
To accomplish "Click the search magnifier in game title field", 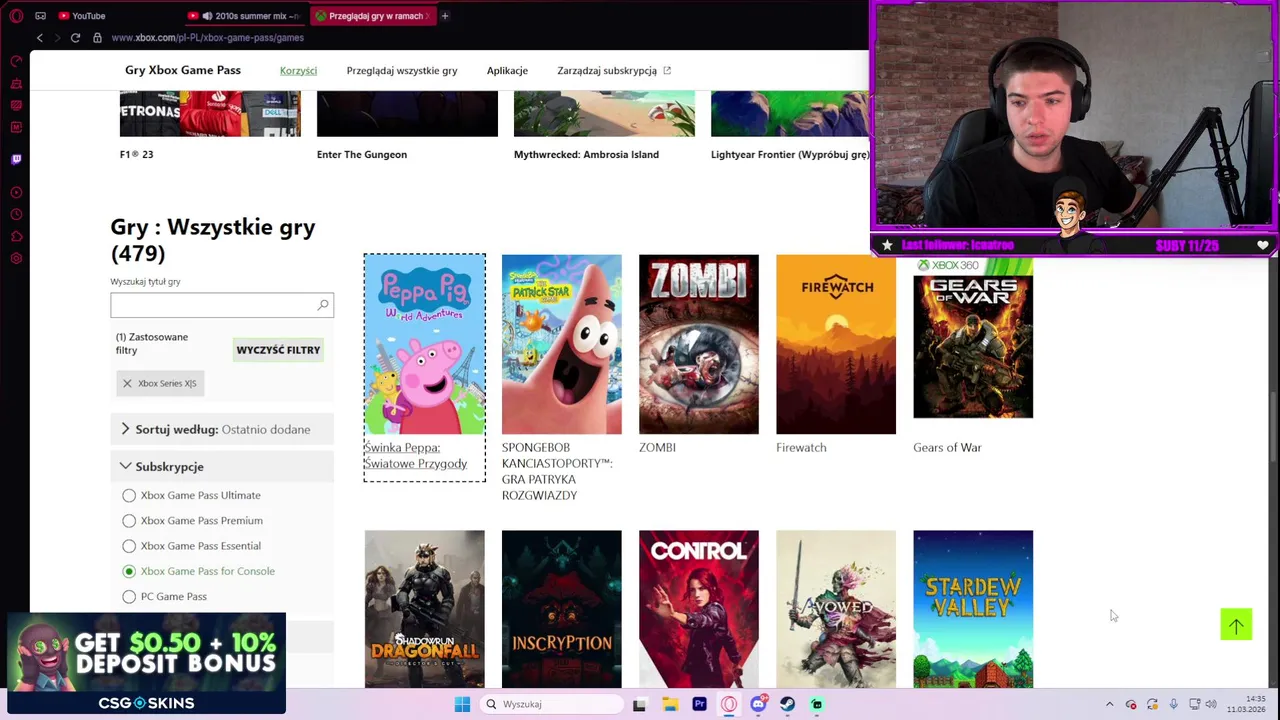I will (323, 305).
